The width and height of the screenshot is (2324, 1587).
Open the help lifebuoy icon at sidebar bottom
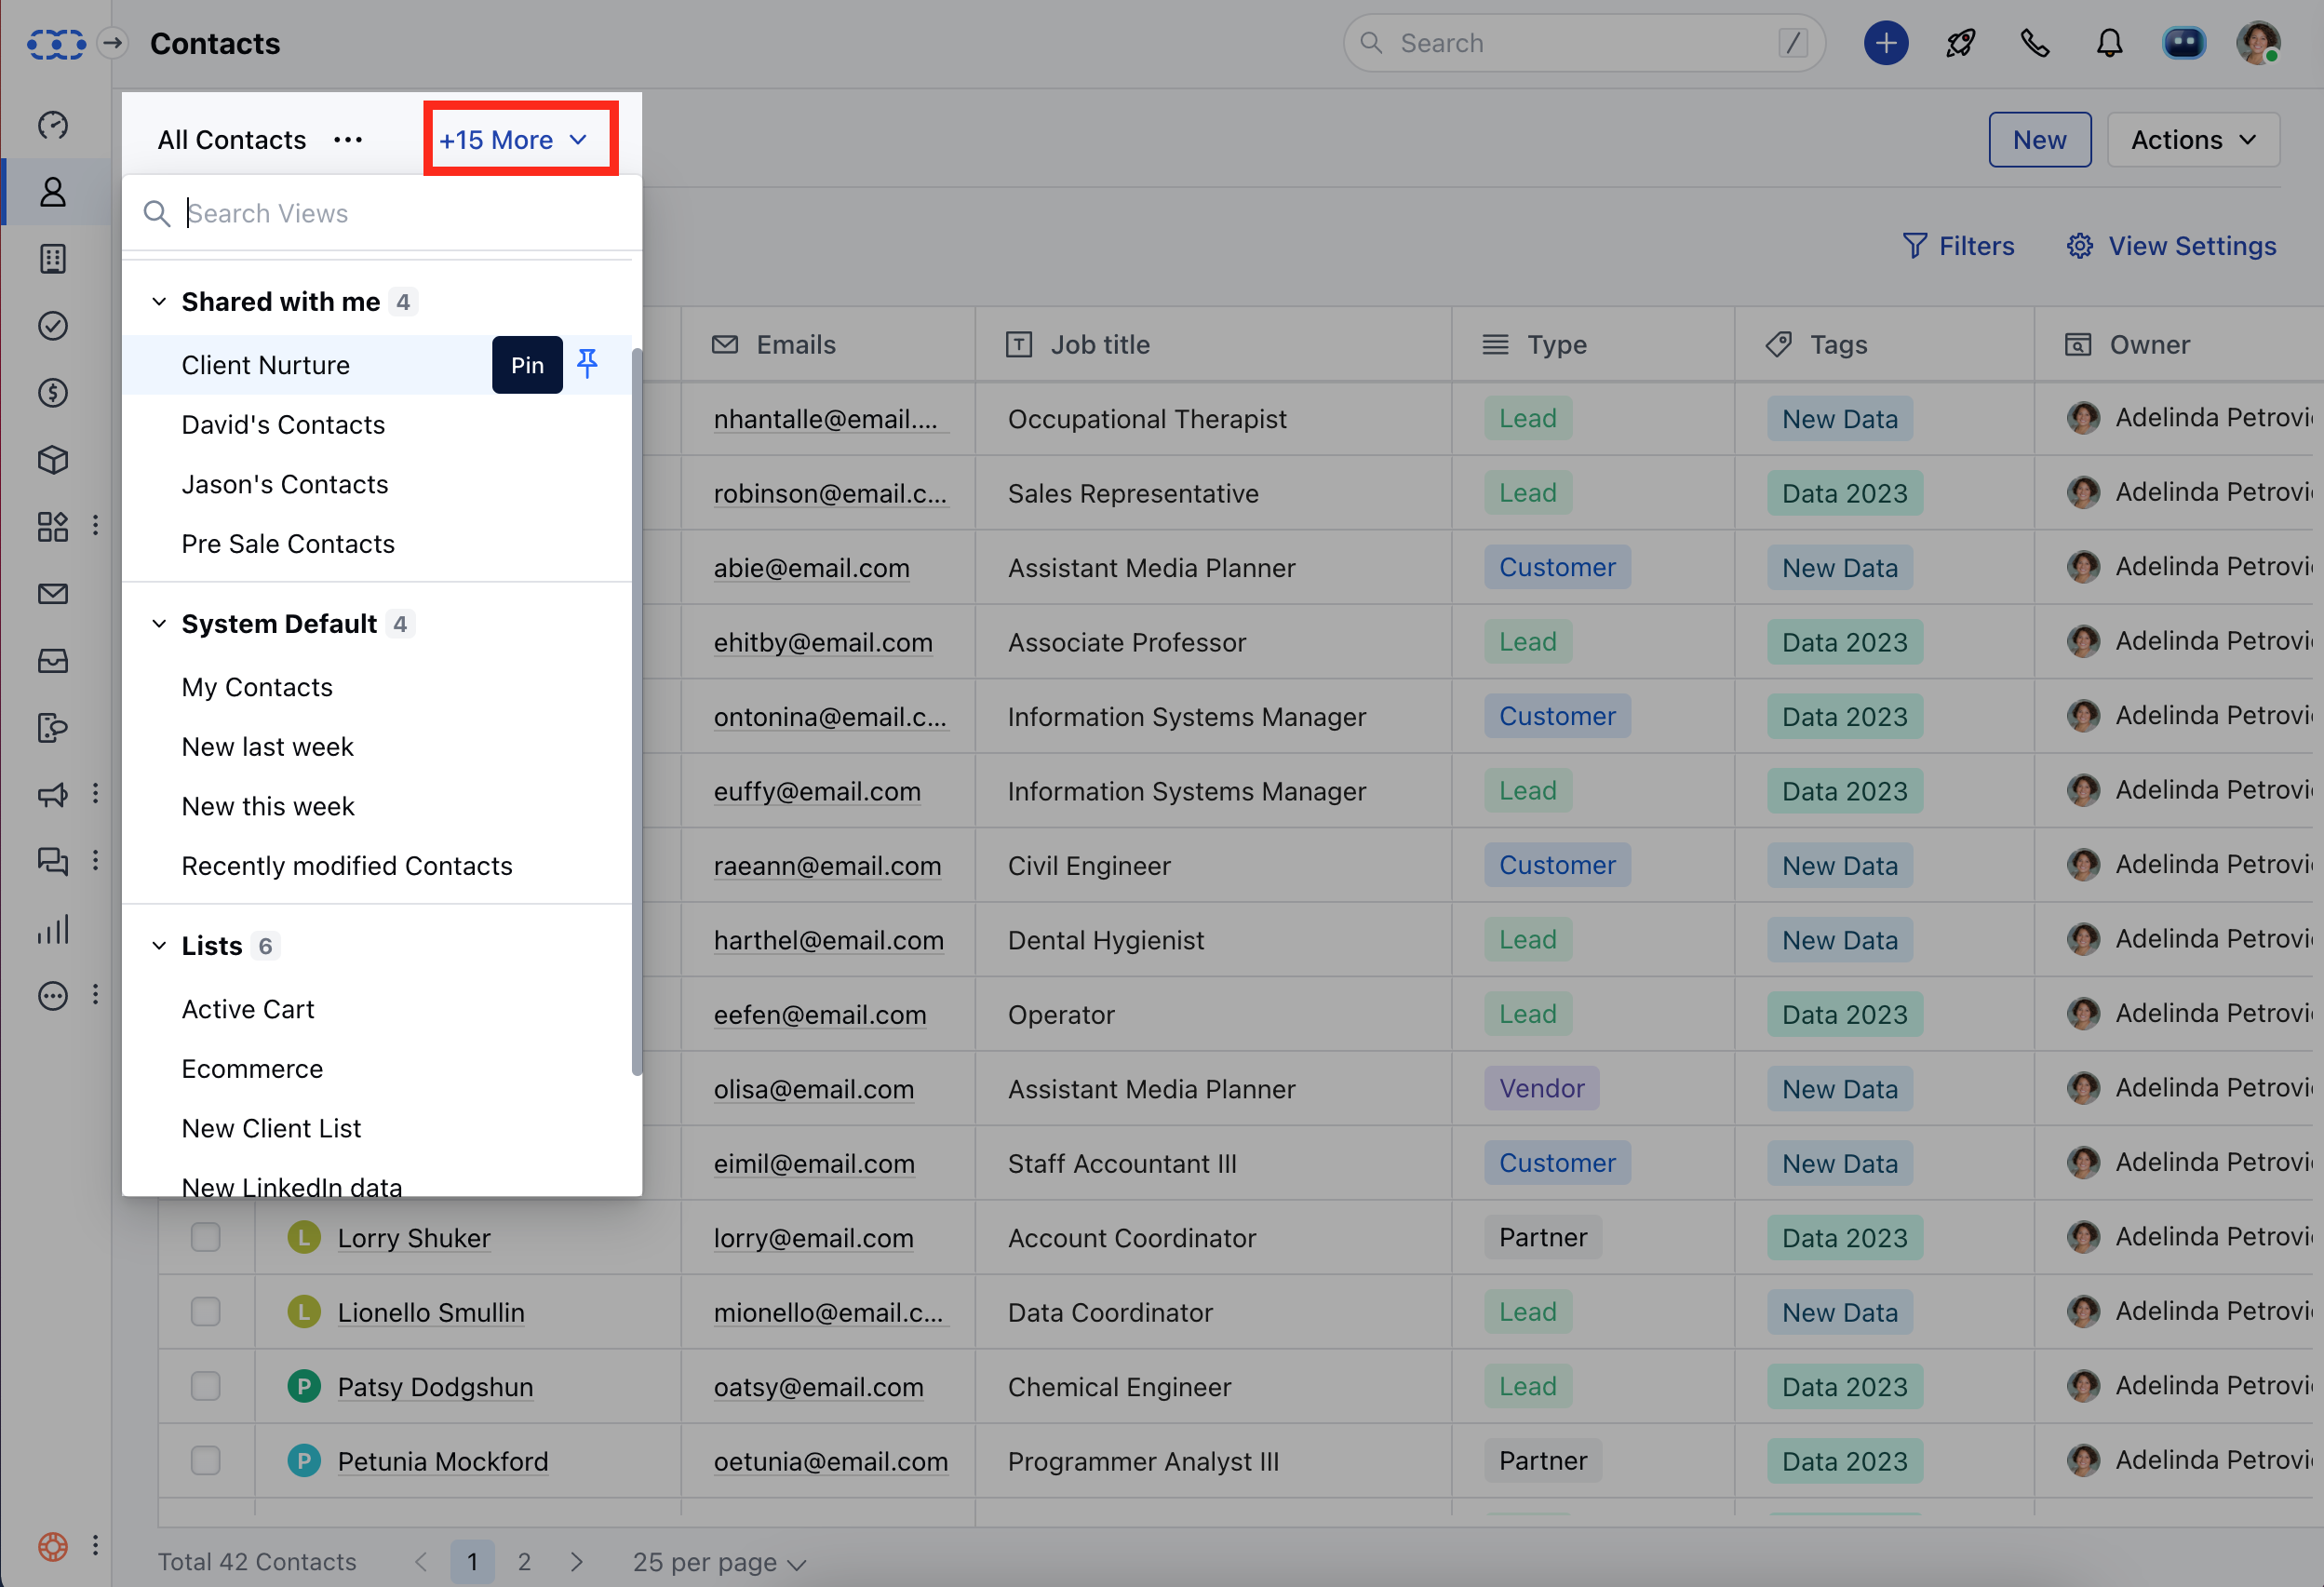(53, 1546)
